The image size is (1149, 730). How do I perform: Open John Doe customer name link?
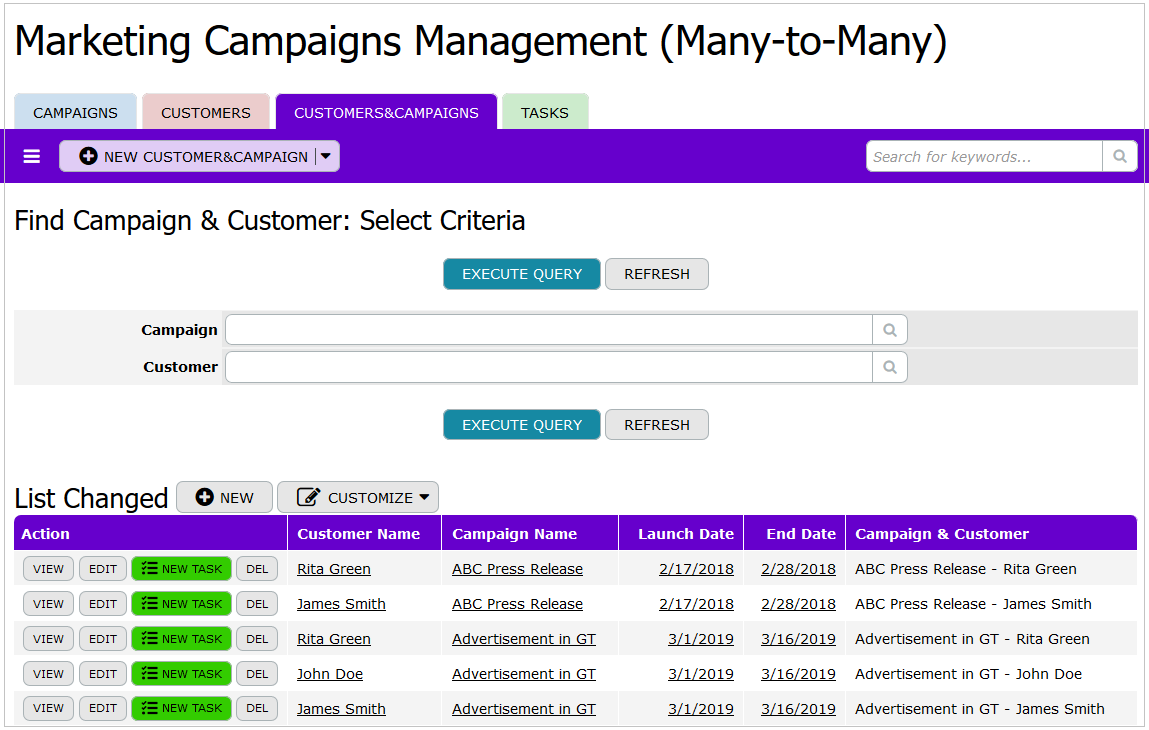pos(330,674)
